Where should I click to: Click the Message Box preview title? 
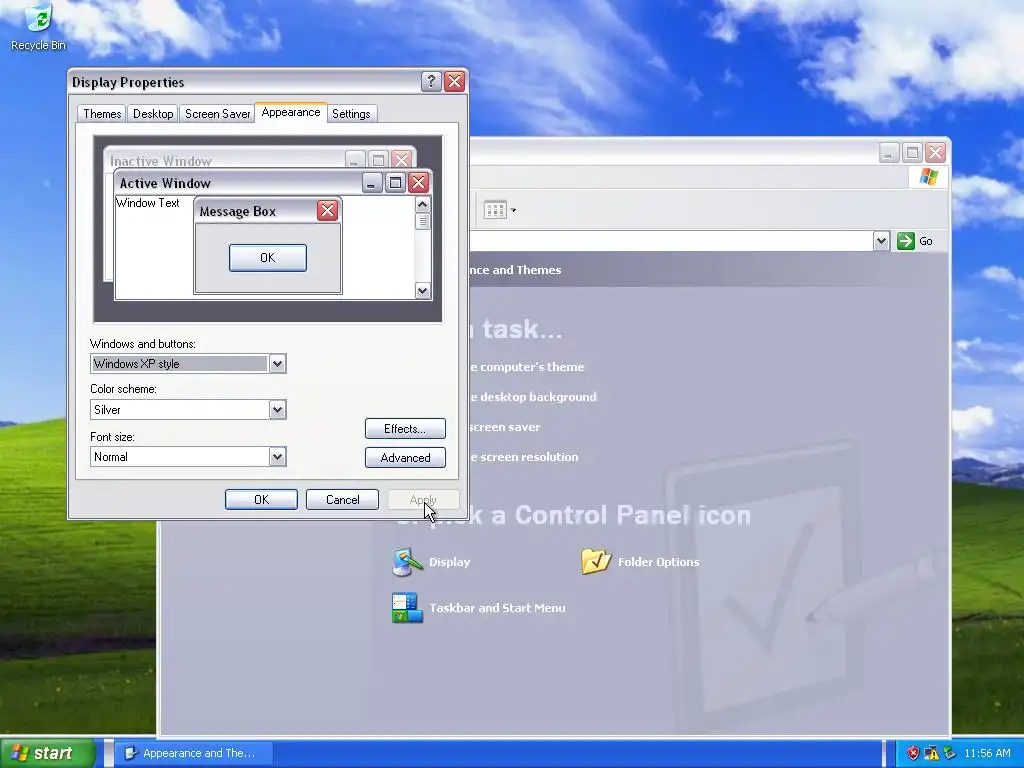(238, 211)
